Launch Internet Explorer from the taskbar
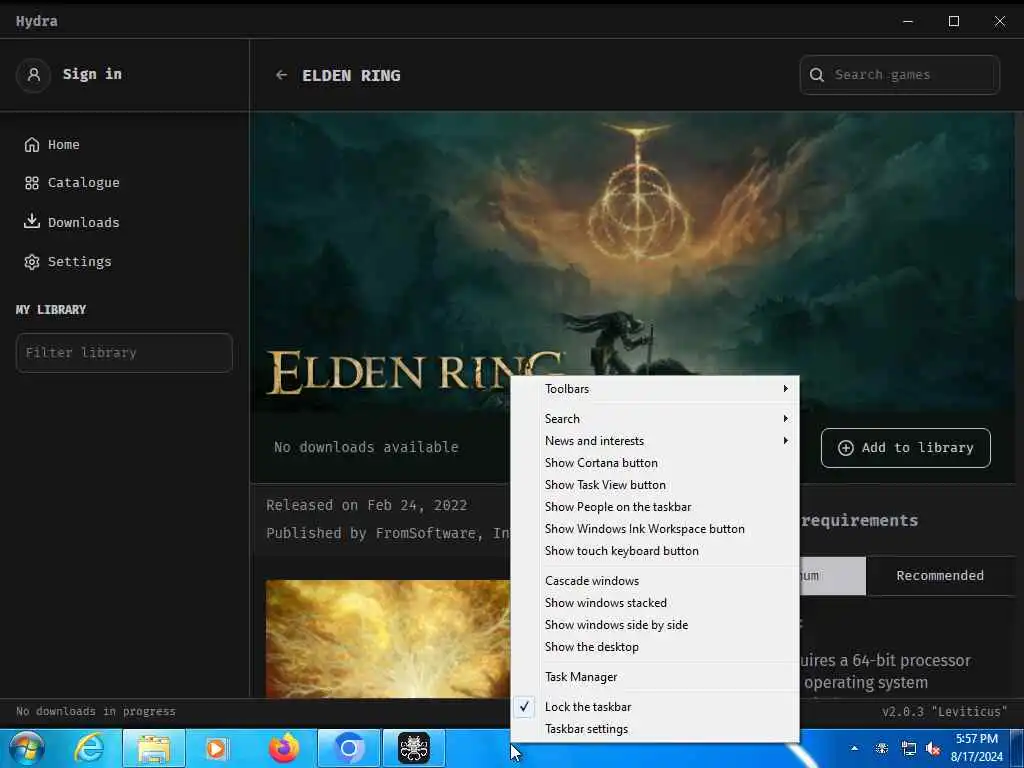 (89, 748)
